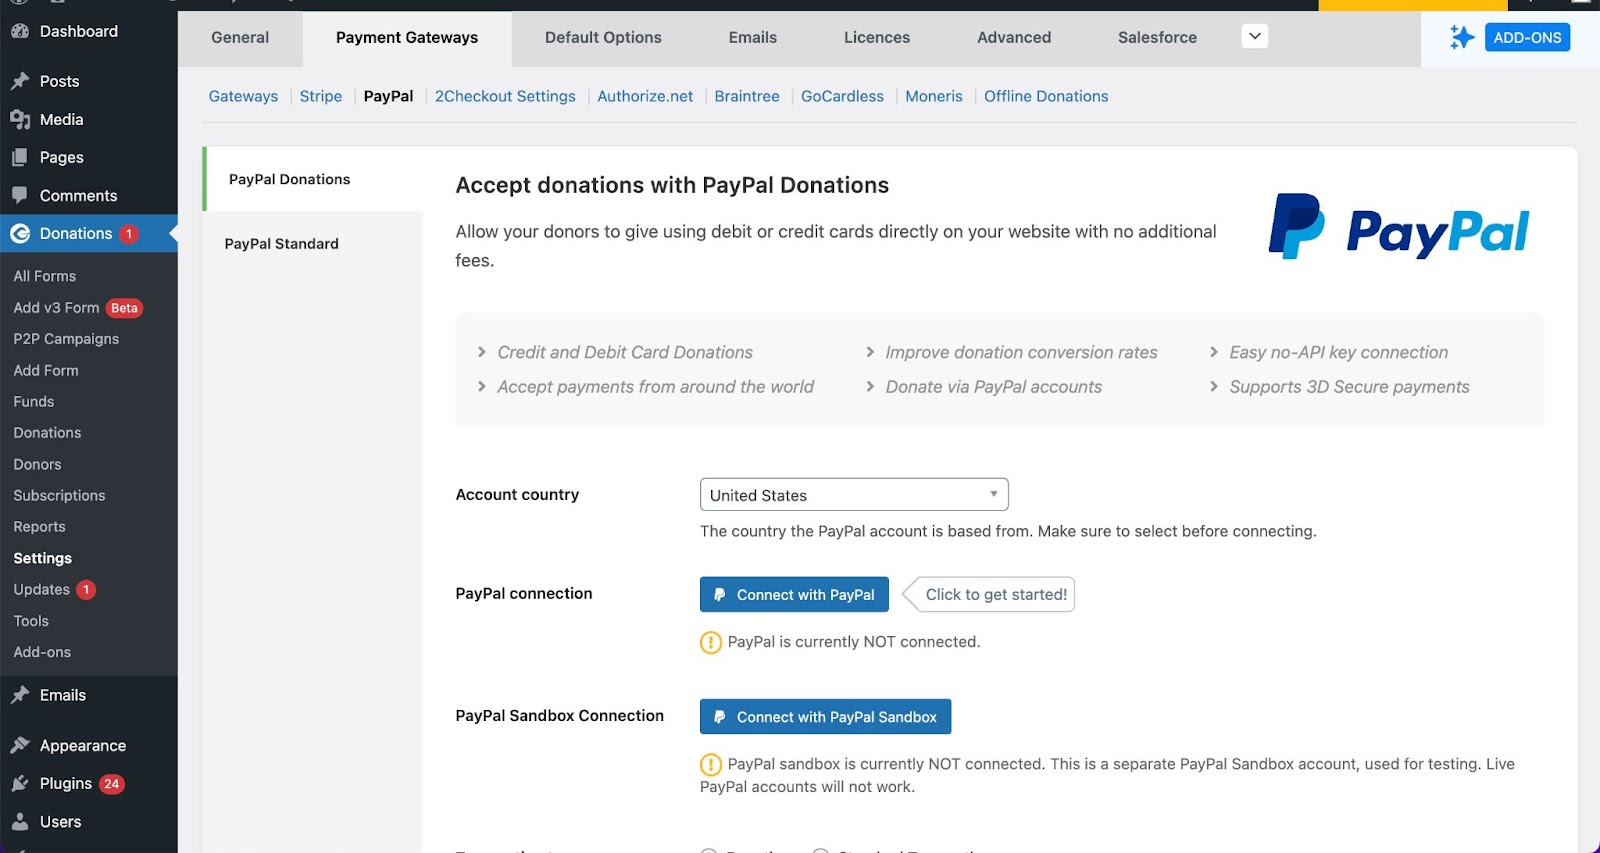Image resolution: width=1600 pixels, height=853 pixels.
Task: Open 2Checkout Settings link
Action: (x=505, y=97)
